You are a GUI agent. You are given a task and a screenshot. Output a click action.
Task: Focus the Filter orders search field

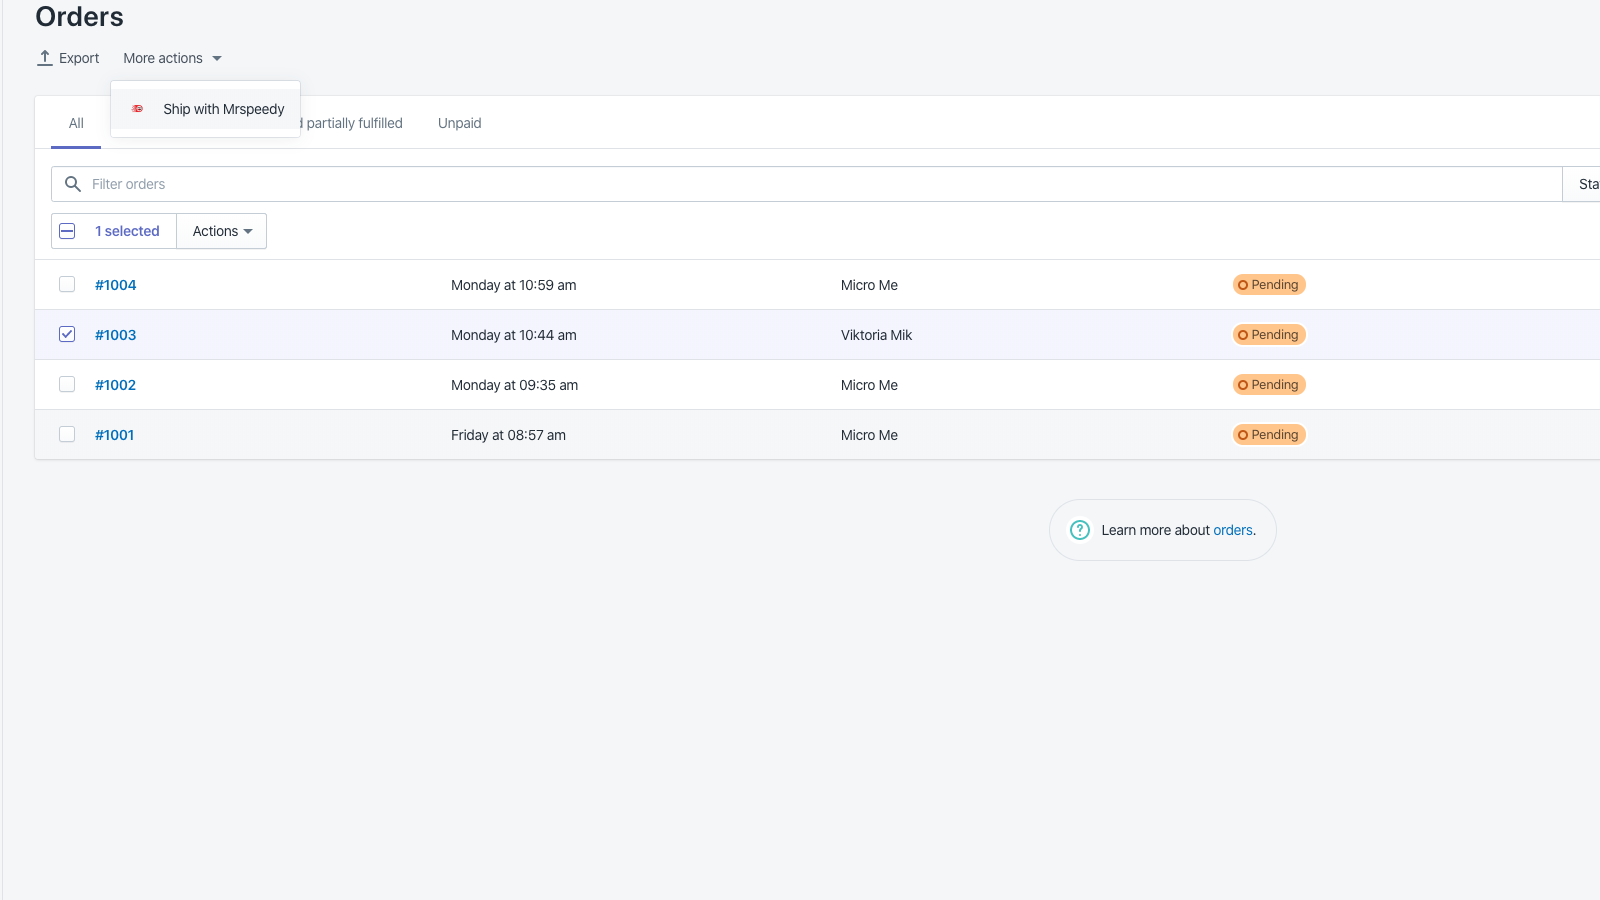pyautogui.click(x=806, y=184)
